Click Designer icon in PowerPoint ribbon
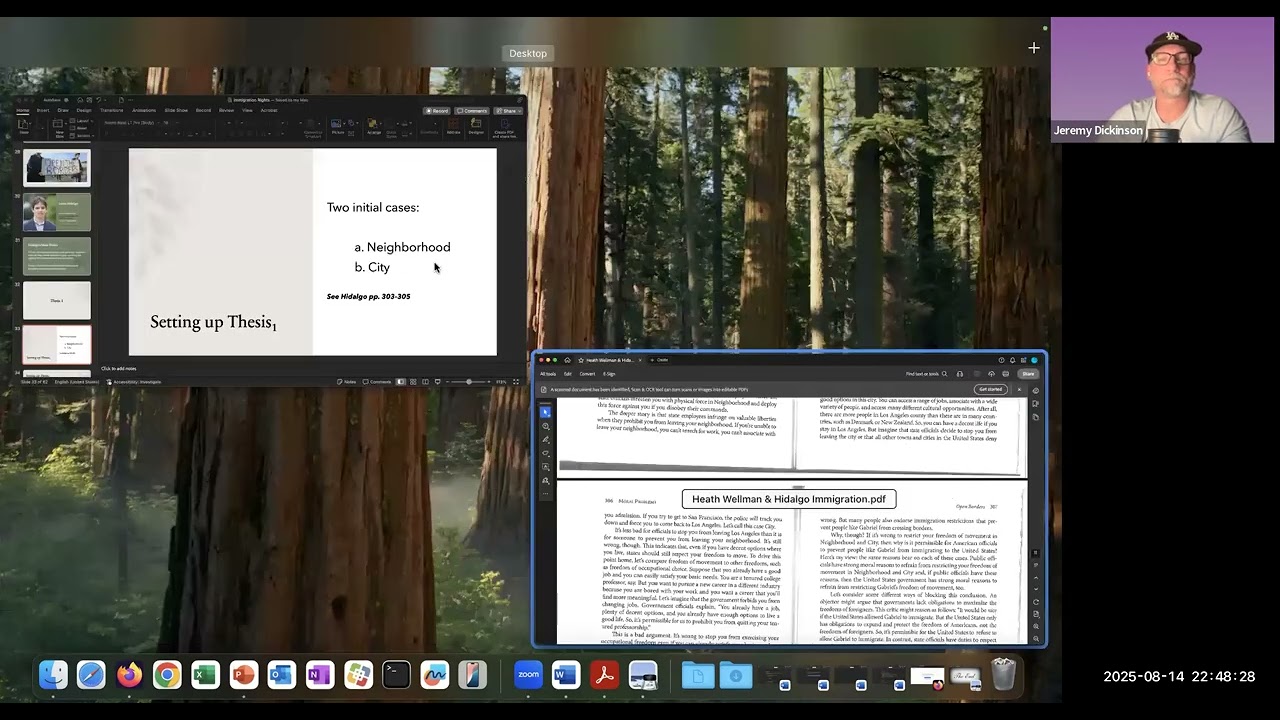 coord(476,125)
